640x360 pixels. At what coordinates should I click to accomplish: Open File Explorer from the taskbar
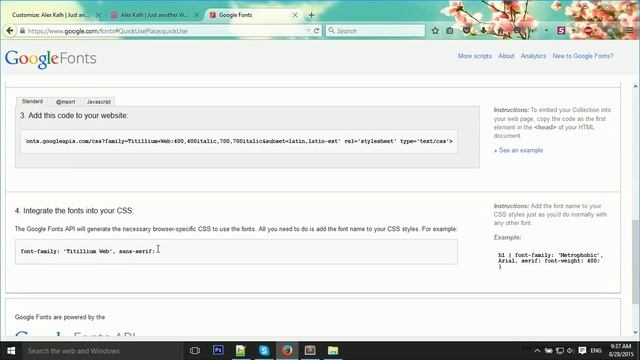tap(333, 350)
